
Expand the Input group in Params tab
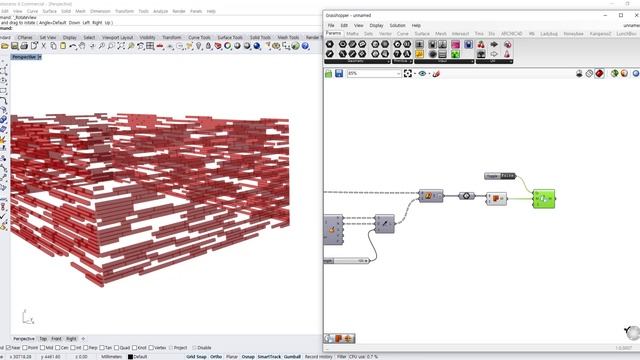coord(472,61)
